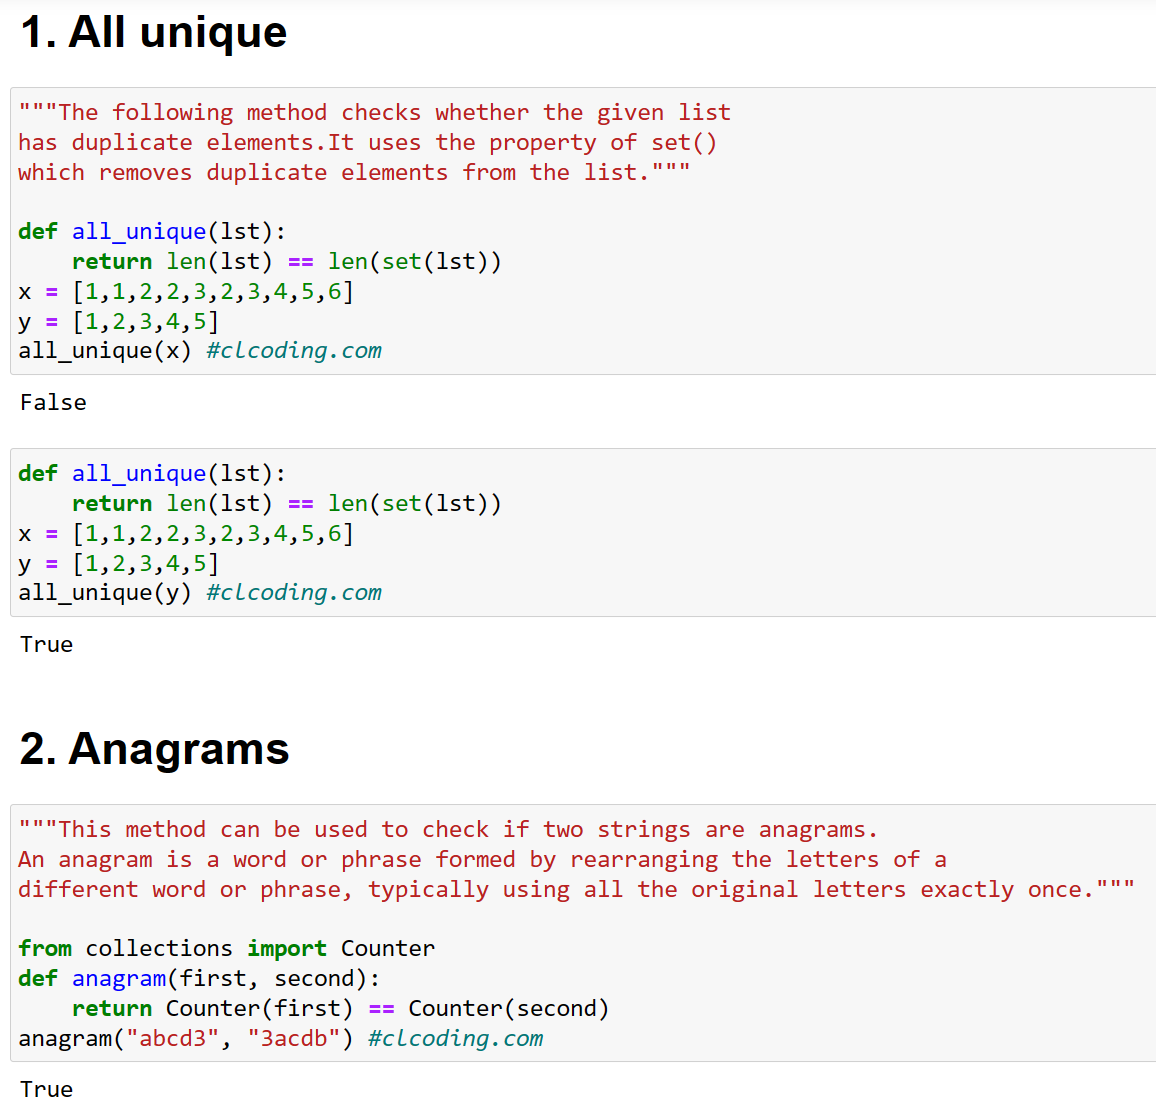Click the anagram("abcd3", "3acdb") call

[x=185, y=1038]
